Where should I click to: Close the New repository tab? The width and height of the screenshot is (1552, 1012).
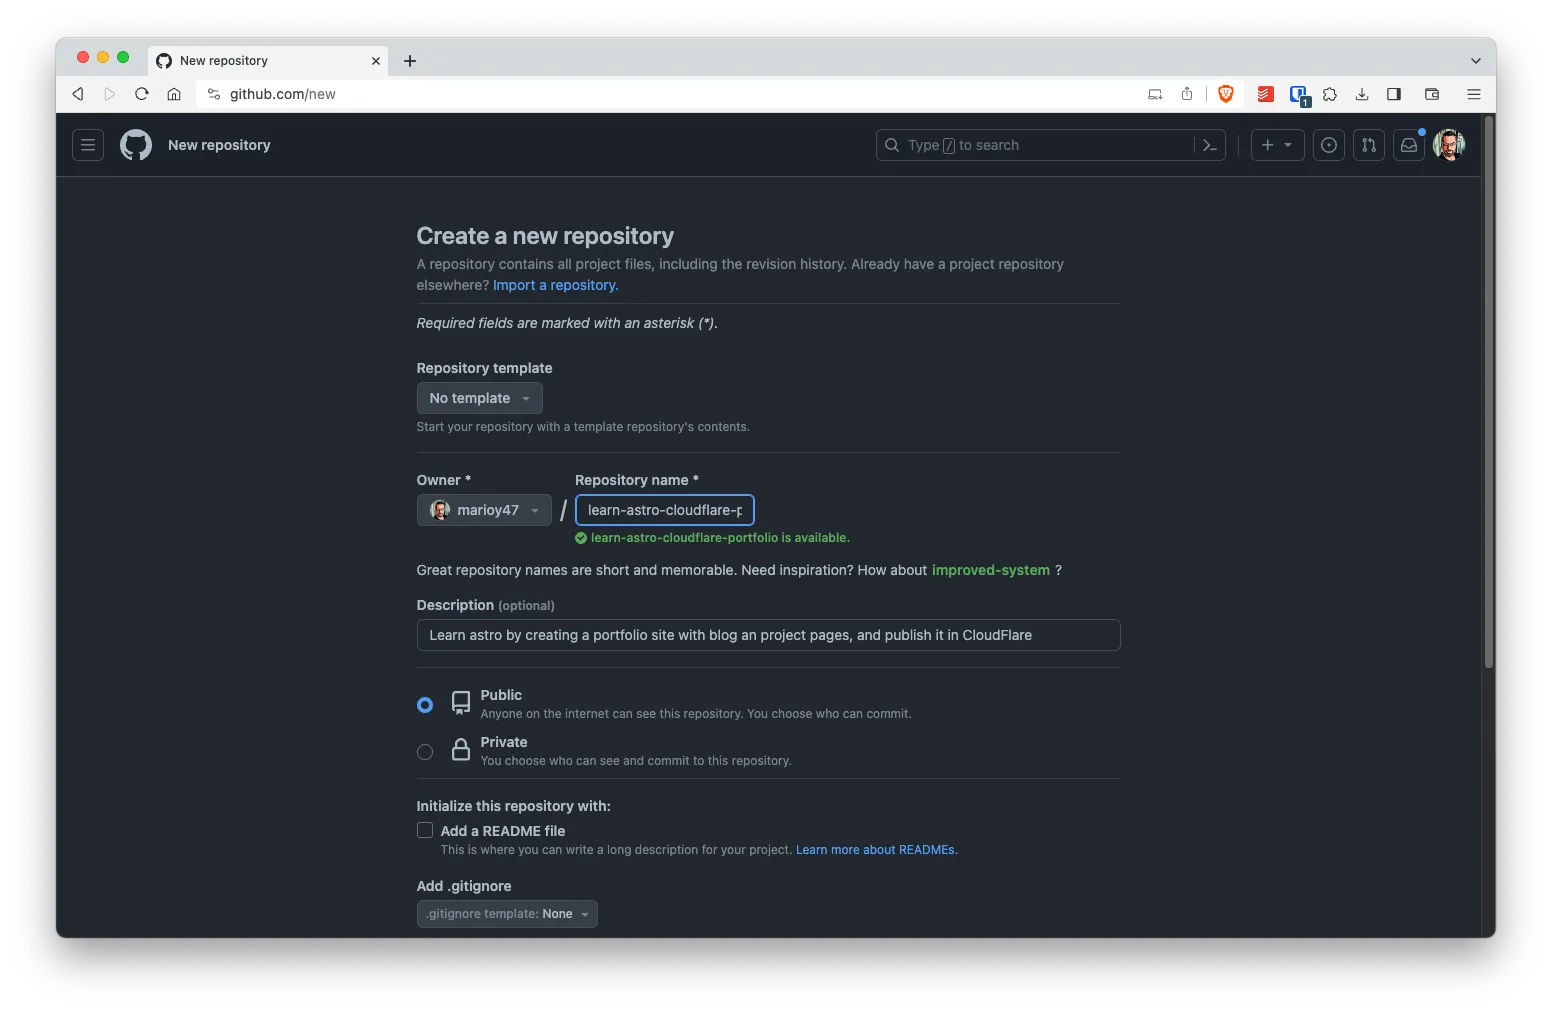click(x=376, y=61)
